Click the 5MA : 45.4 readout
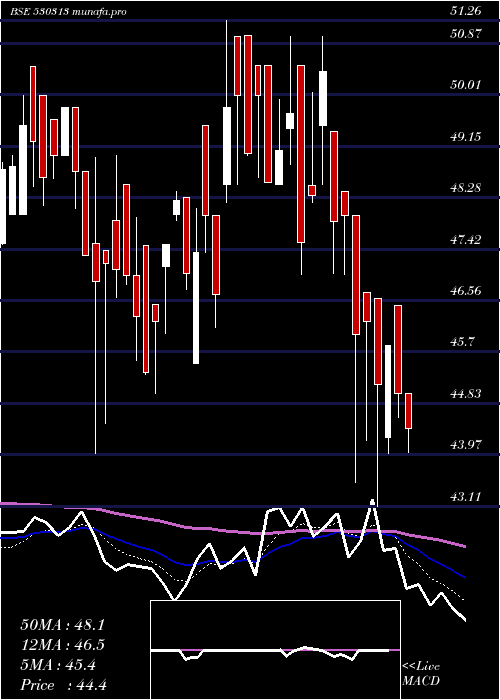Screen dimensions: 500x700 pos(58,665)
